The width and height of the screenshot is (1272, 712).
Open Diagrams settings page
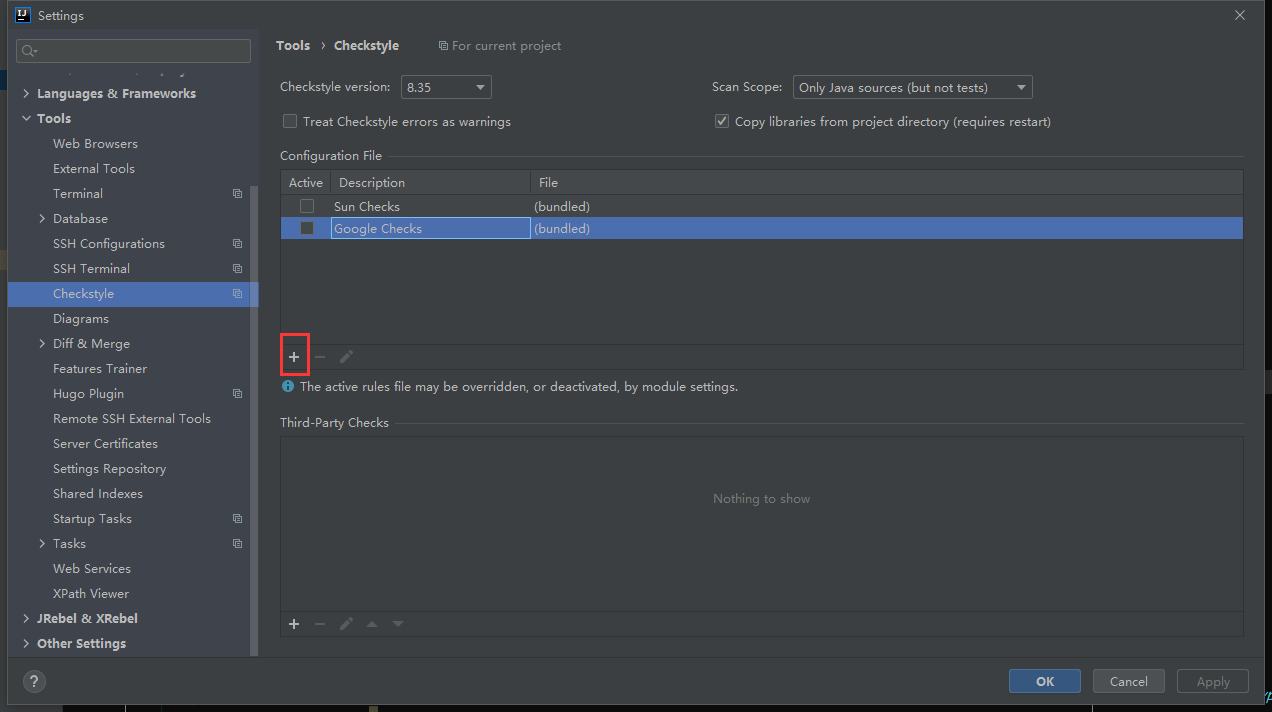pyautogui.click(x=81, y=319)
